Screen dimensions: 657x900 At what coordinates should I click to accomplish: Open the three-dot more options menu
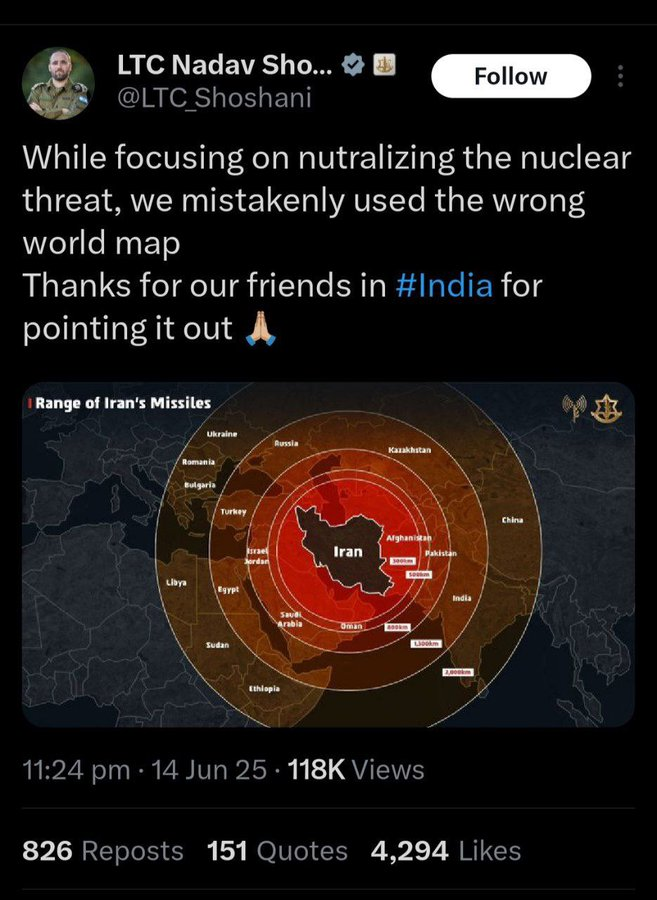[x=620, y=77]
